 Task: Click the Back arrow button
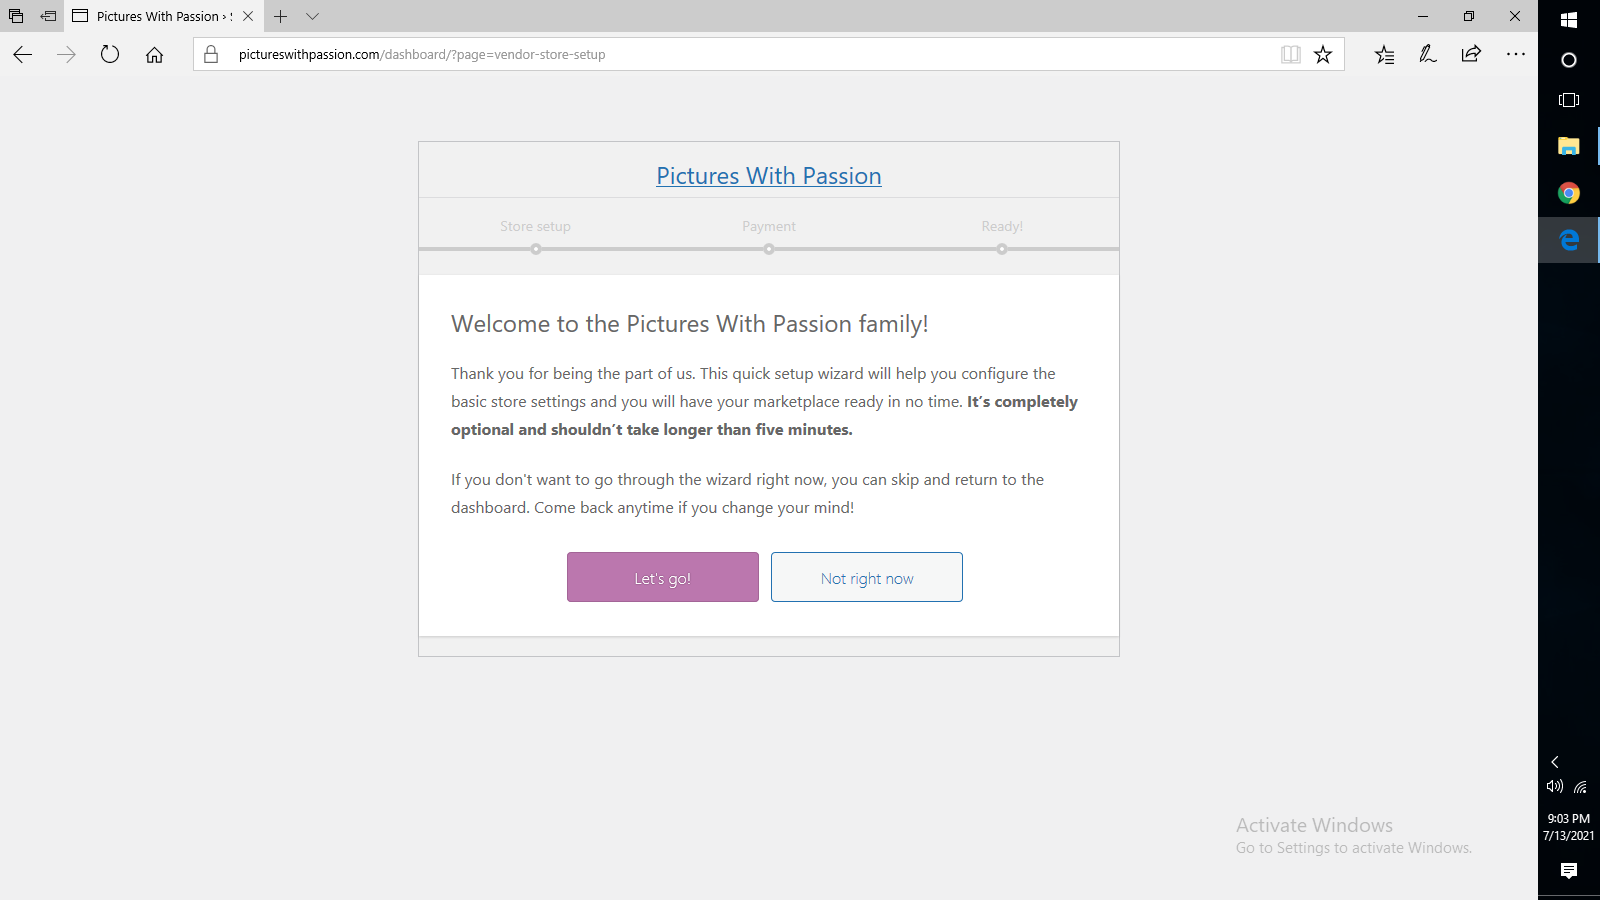23,55
